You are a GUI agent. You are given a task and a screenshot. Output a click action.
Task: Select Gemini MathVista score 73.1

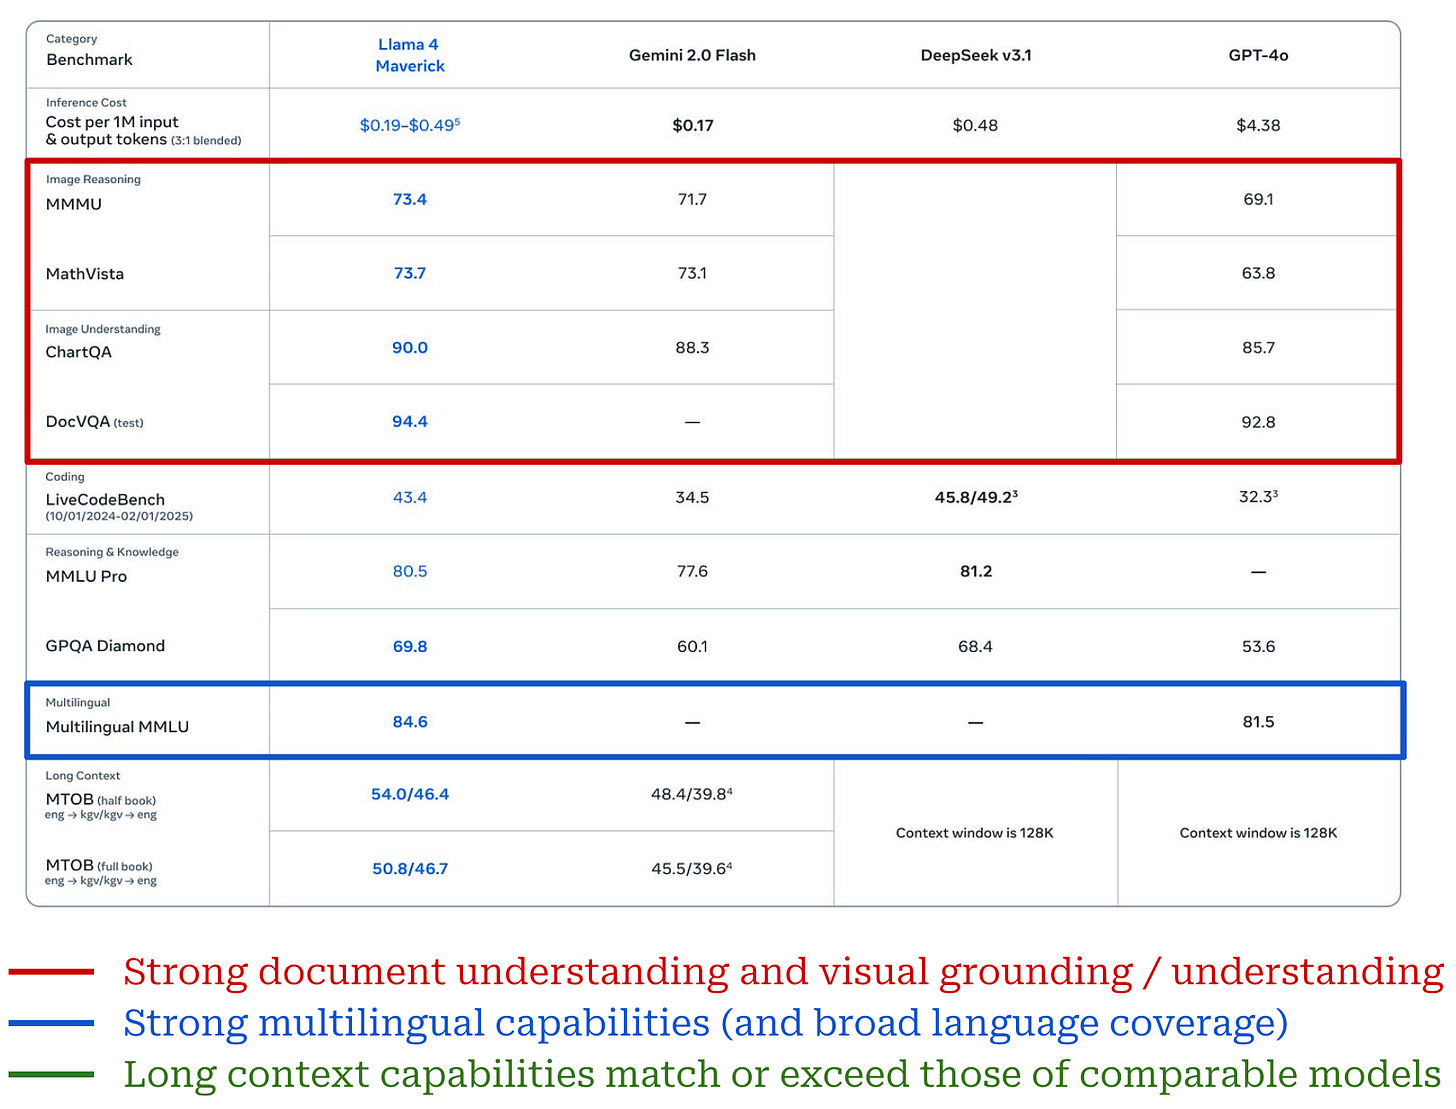point(692,273)
